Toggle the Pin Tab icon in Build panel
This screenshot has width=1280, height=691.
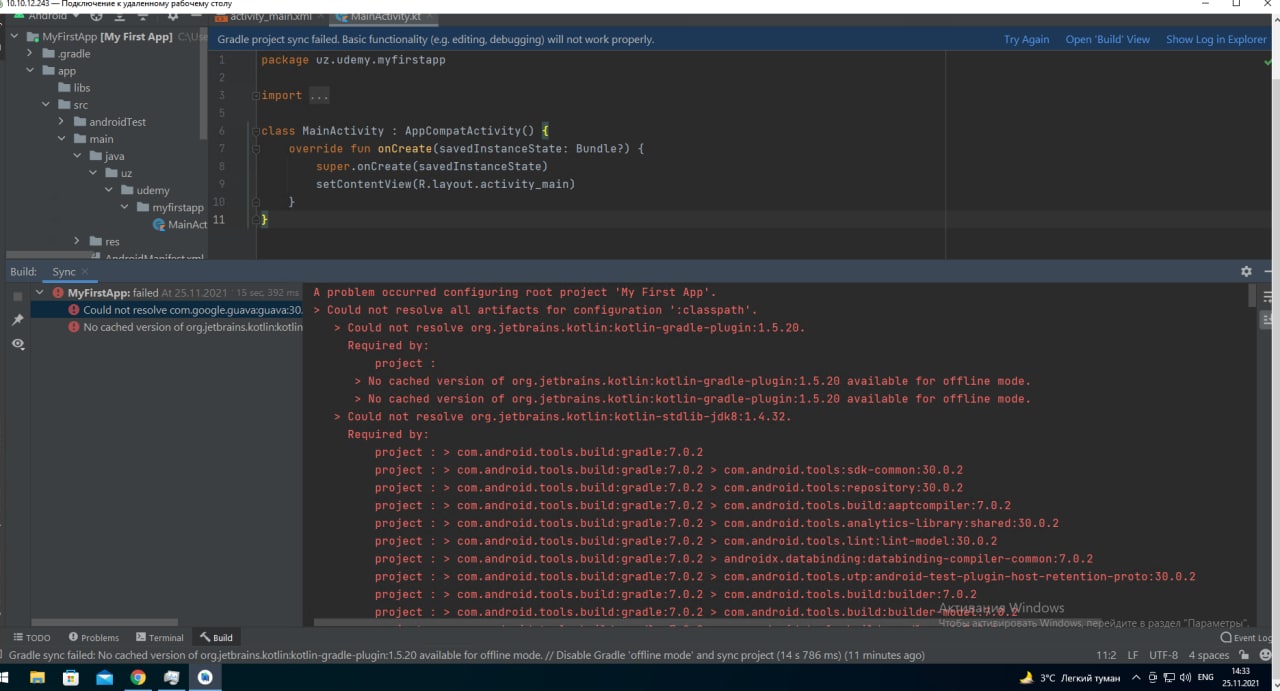17,320
